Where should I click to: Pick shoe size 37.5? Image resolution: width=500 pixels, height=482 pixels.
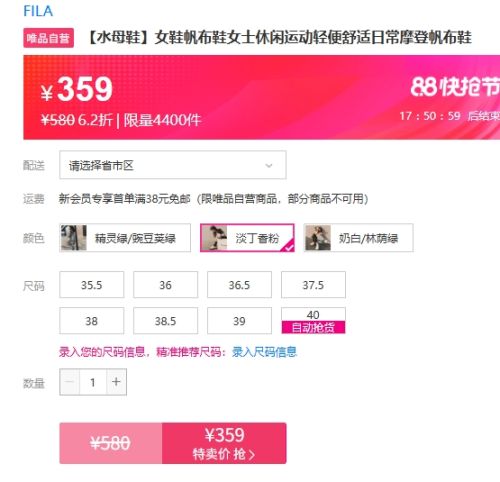coord(313,285)
